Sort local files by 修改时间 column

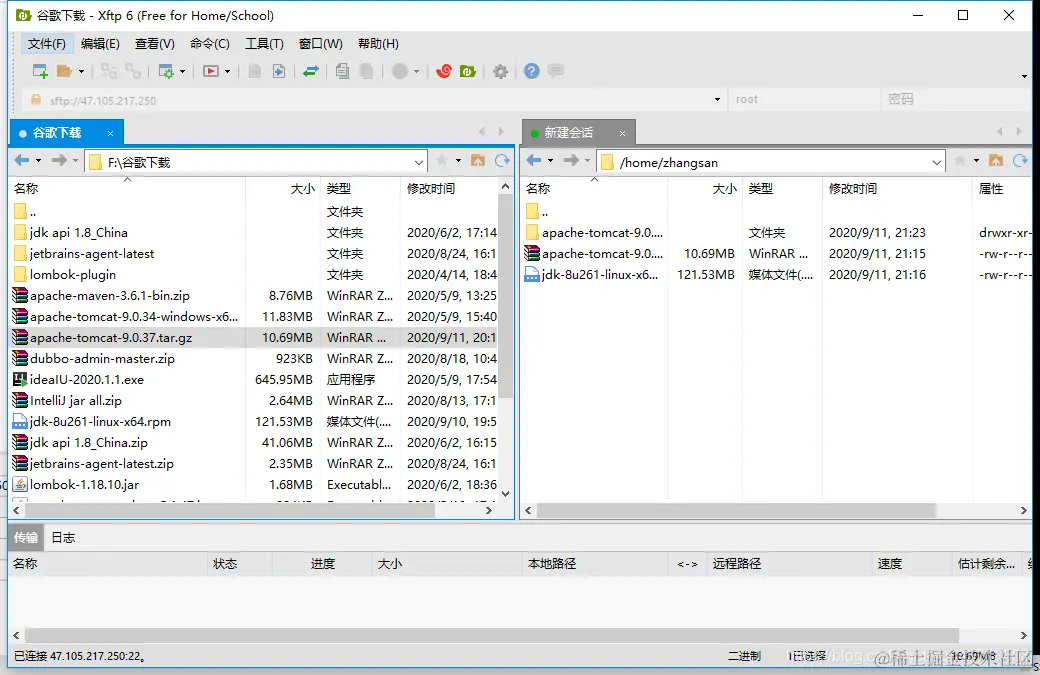tap(448, 189)
